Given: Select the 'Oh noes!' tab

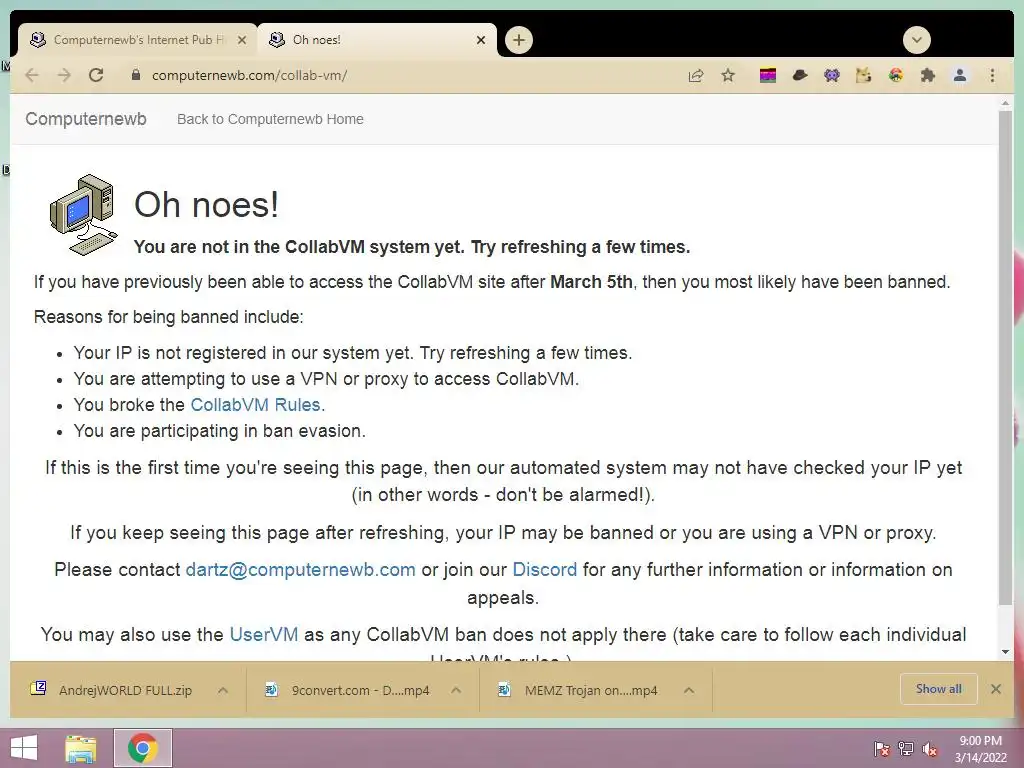Looking at the screenshot, I should click(x=377, y=40).
